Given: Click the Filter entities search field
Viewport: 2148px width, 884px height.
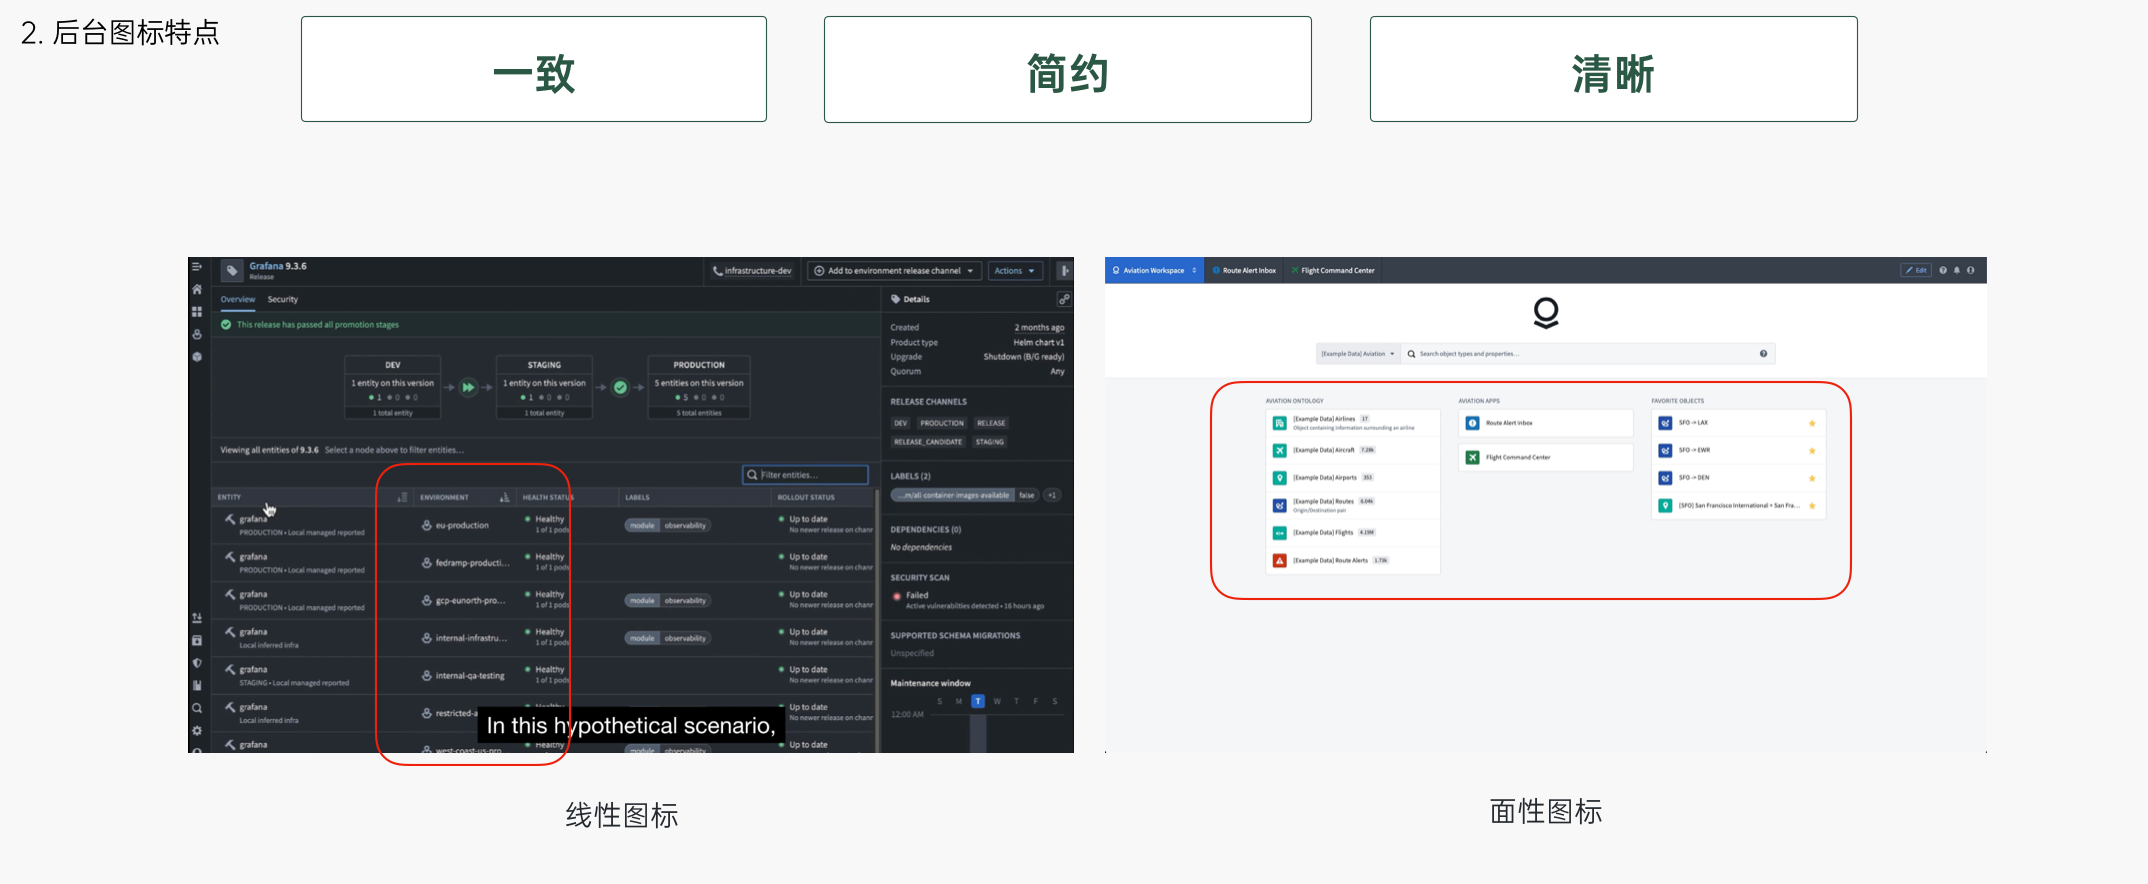Looking at the screenshot, I should point(805,475).
